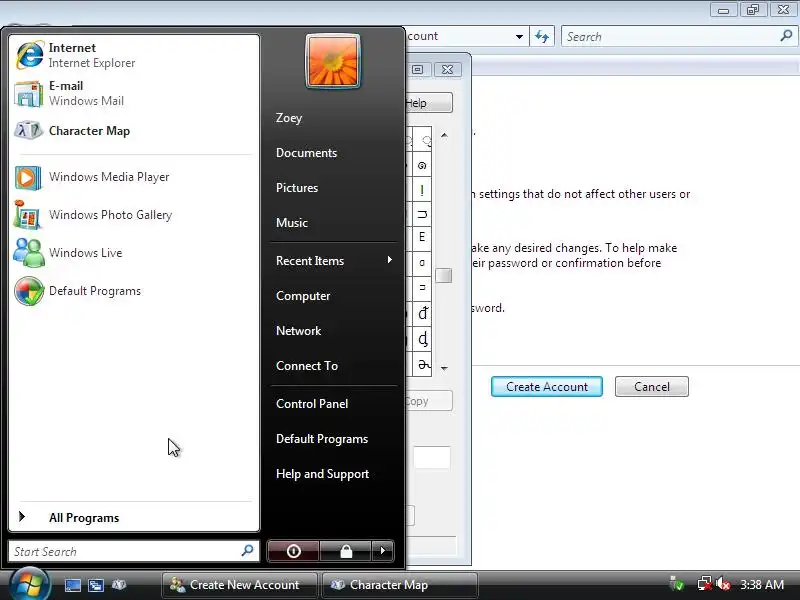Click the power sleep button

tap(293, 551)
